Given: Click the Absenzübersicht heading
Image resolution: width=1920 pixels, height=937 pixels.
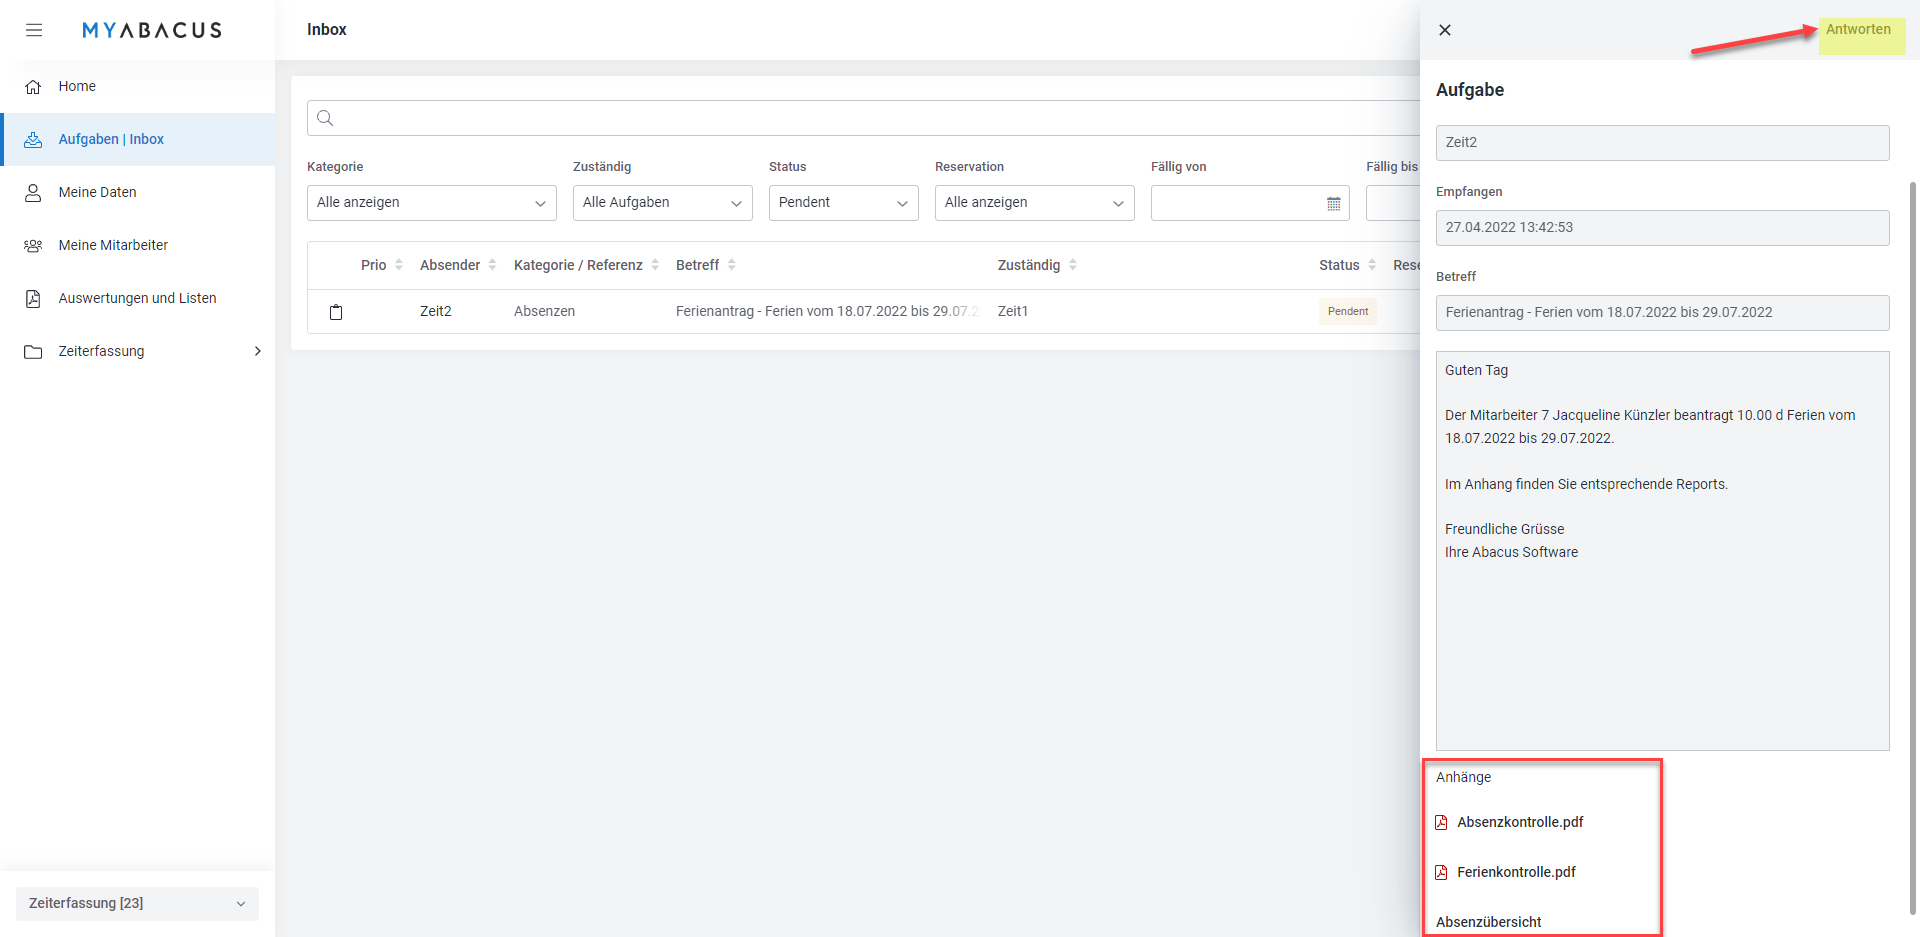Looking at the screenshot, I should tap(1488, 922).
